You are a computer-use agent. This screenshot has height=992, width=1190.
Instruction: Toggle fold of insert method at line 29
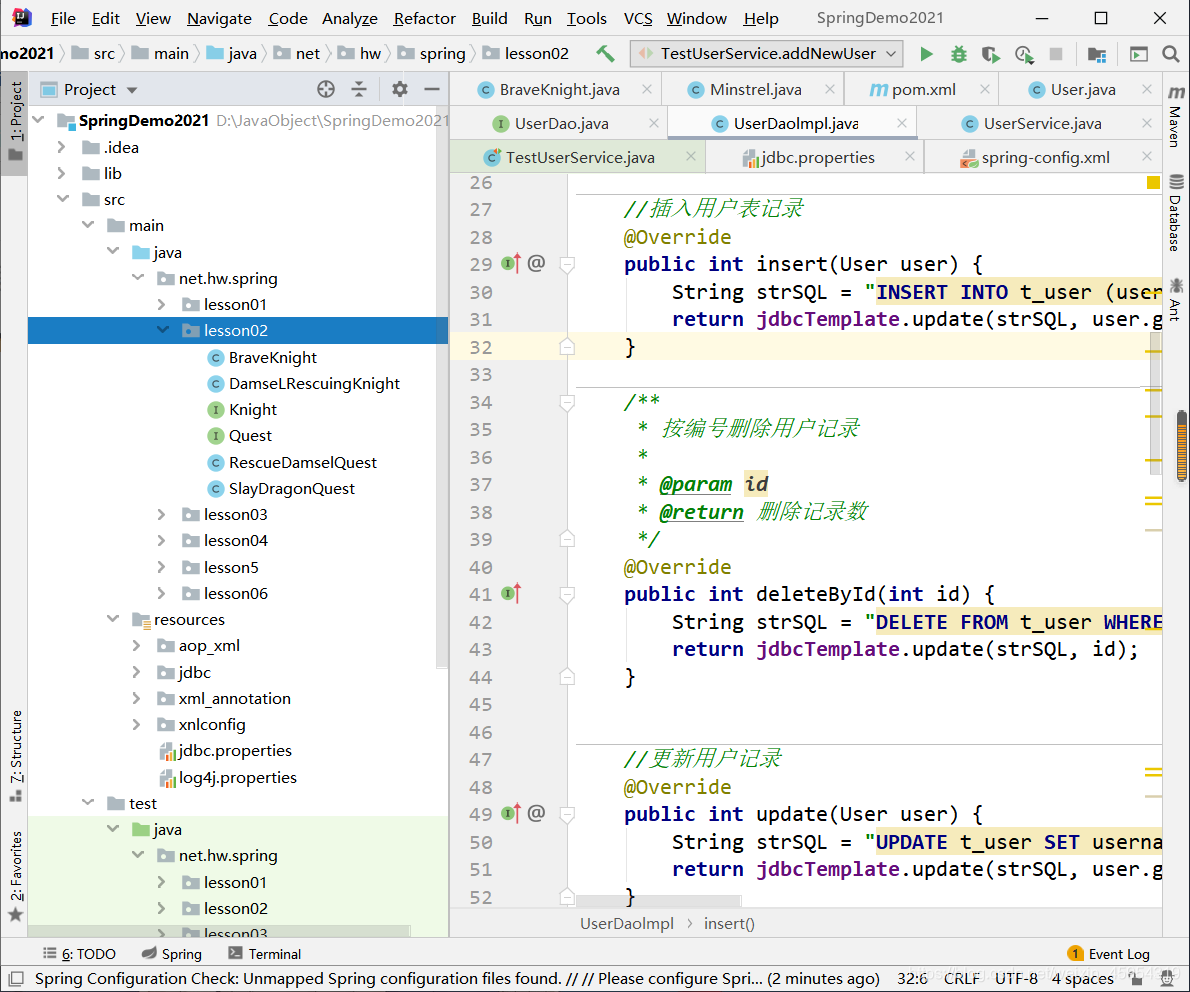(x=567, y=264)
